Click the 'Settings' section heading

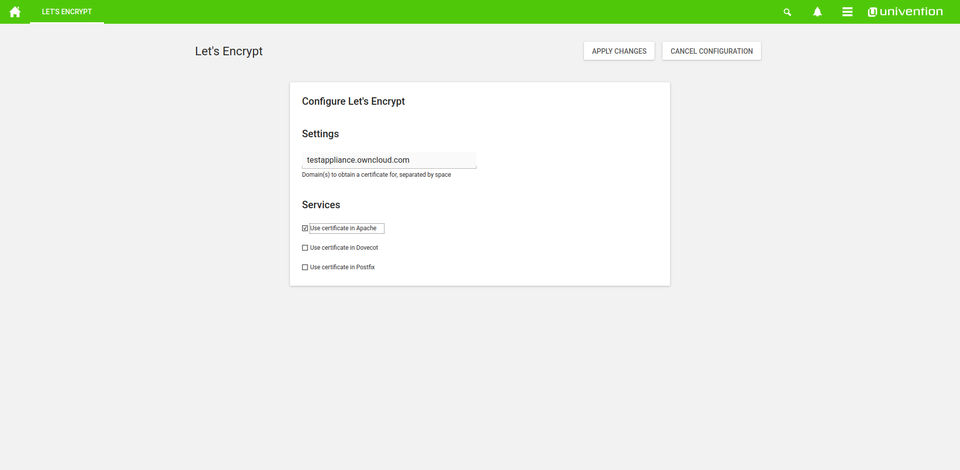(x=320, y=134)
